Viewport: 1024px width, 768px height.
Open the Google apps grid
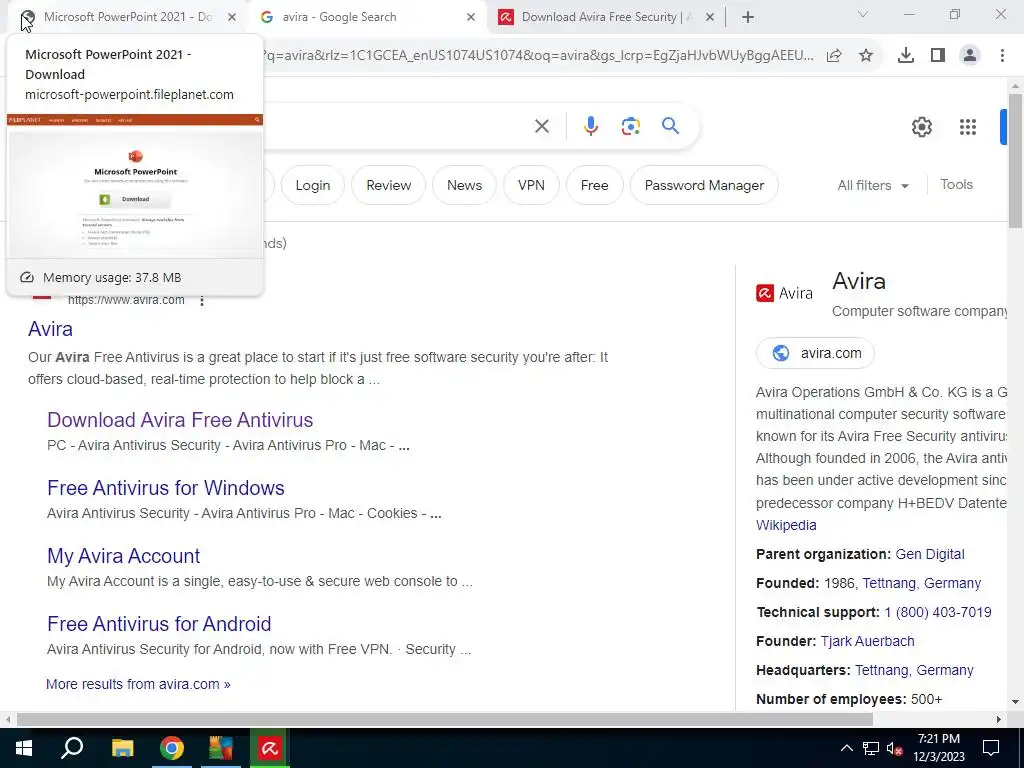pyautogui.click(x=967, y=127)
